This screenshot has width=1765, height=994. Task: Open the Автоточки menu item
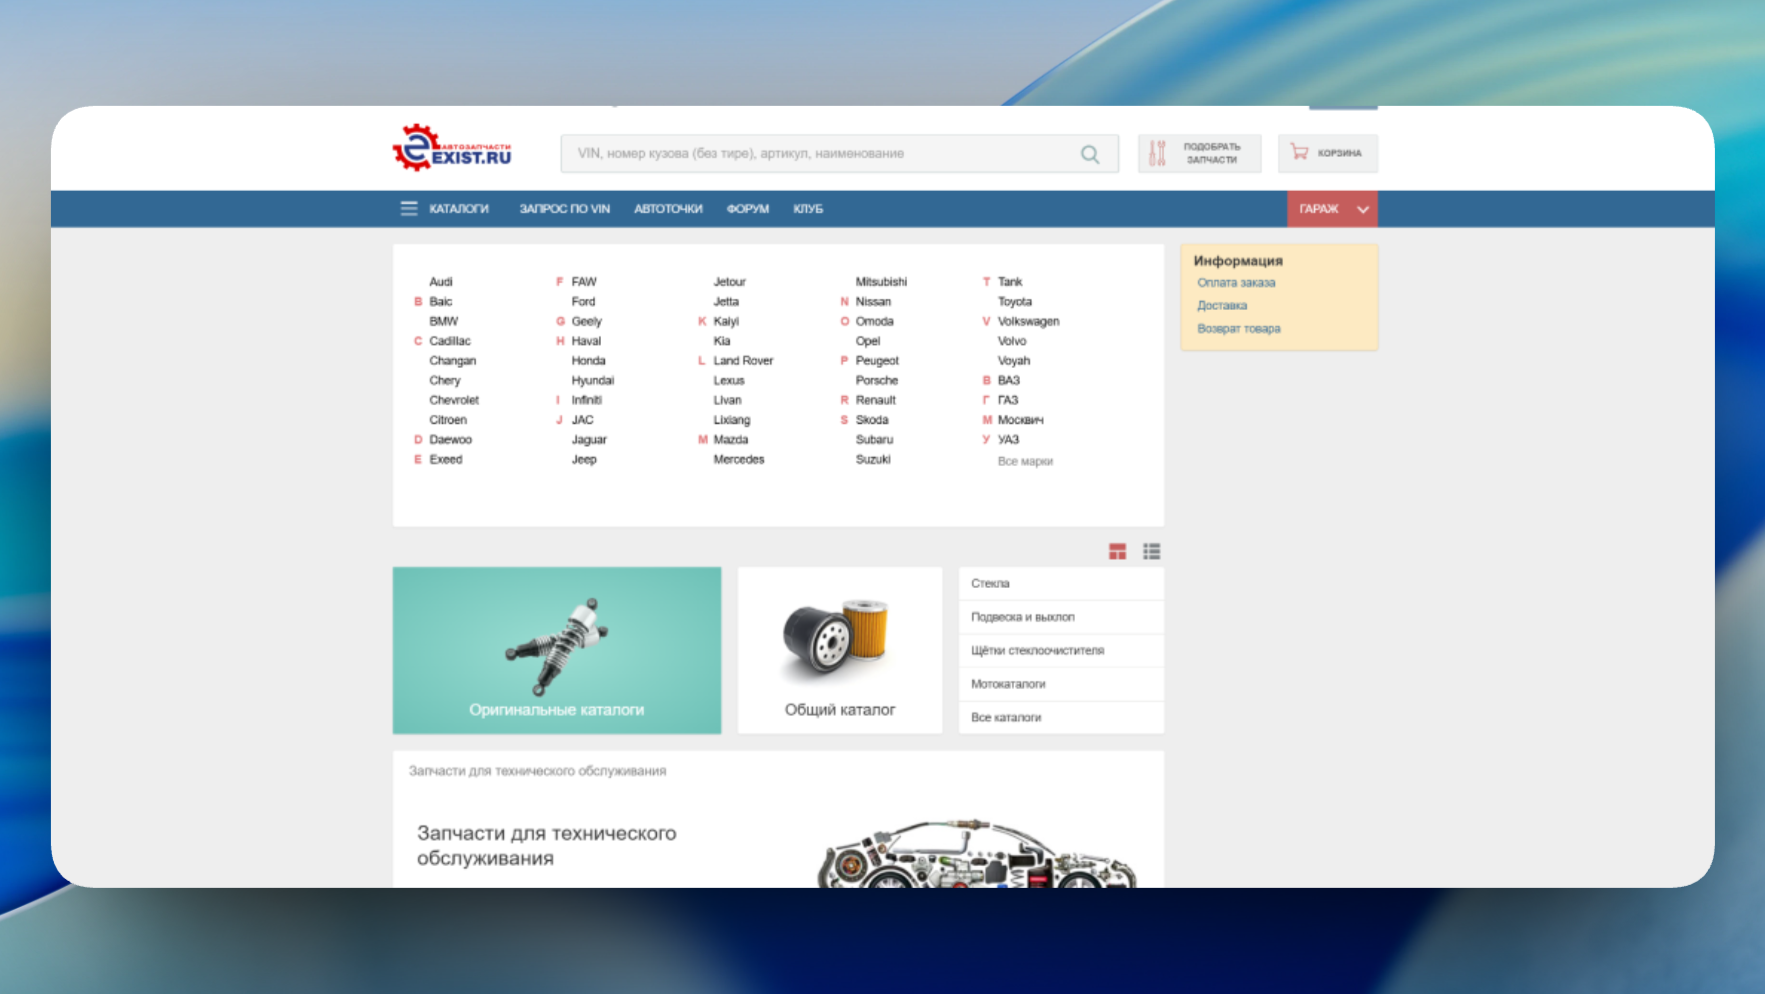(x=668, y=209)
